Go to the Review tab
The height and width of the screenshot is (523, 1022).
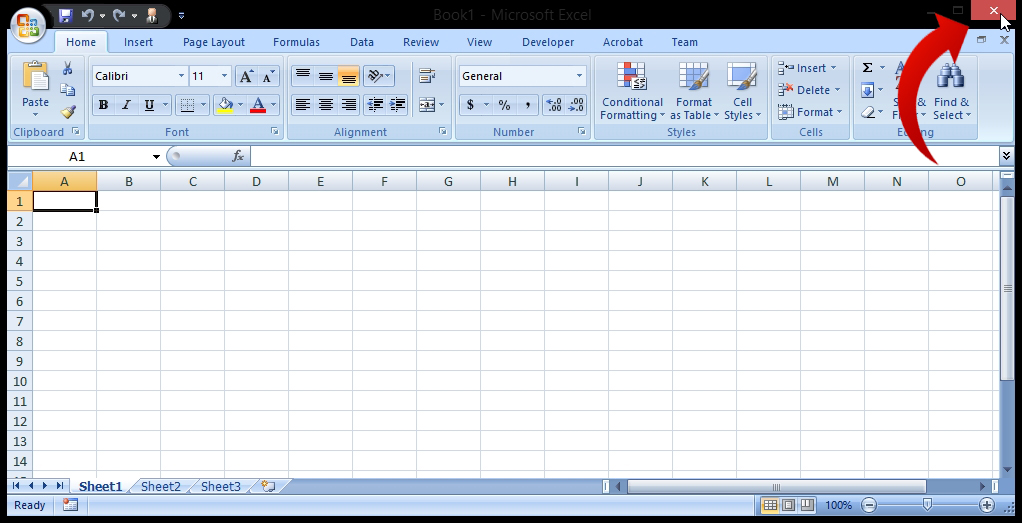click(420, 42)
